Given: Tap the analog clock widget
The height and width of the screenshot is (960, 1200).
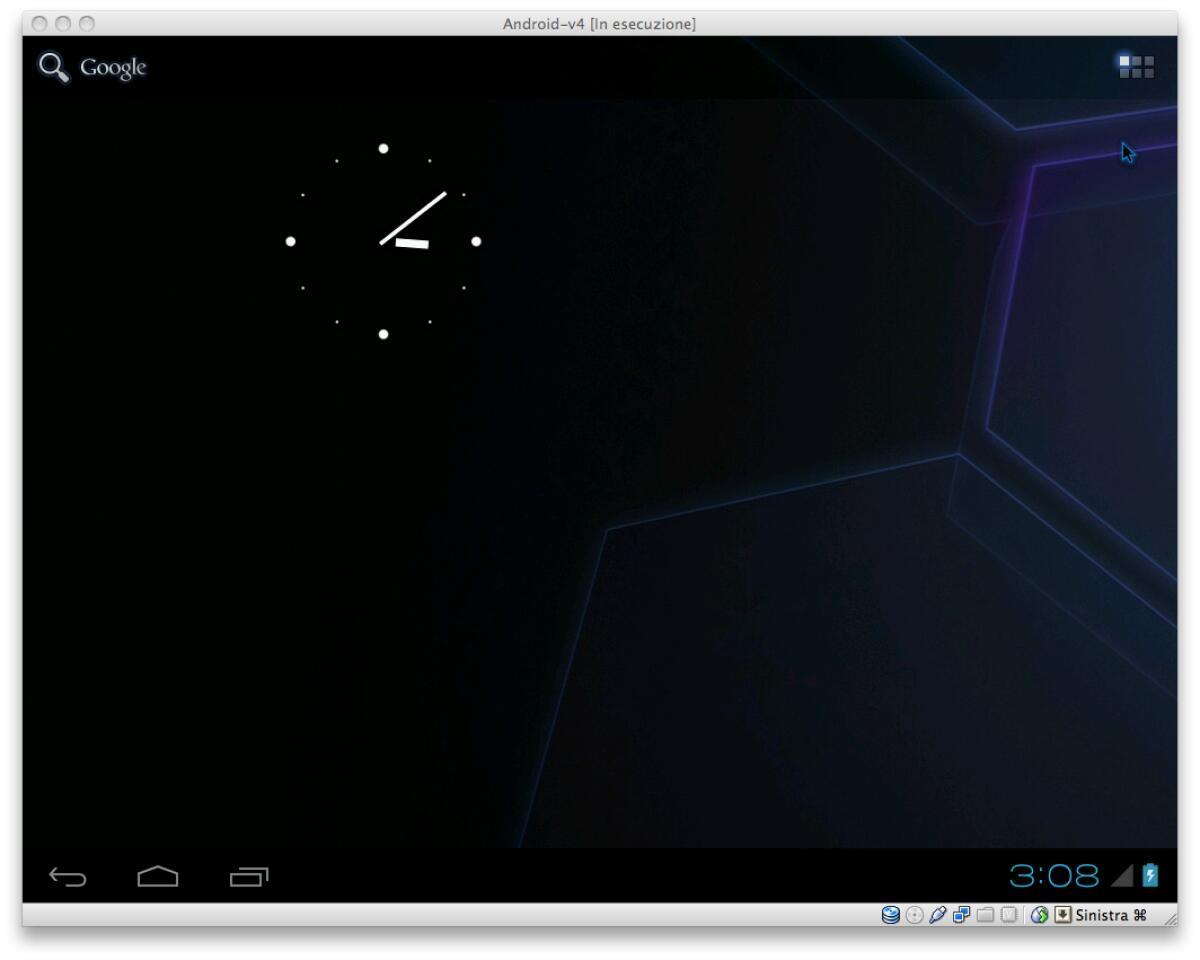Looking at the screenshot, I should pyautogui.click(x=383, y=240).
